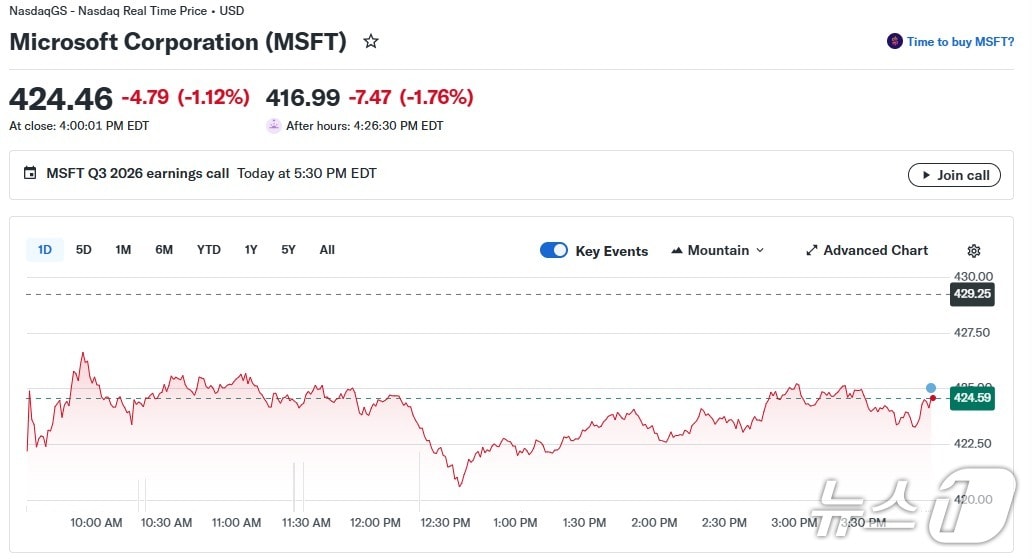Expand the Mountain chart type dropdown

760,250
